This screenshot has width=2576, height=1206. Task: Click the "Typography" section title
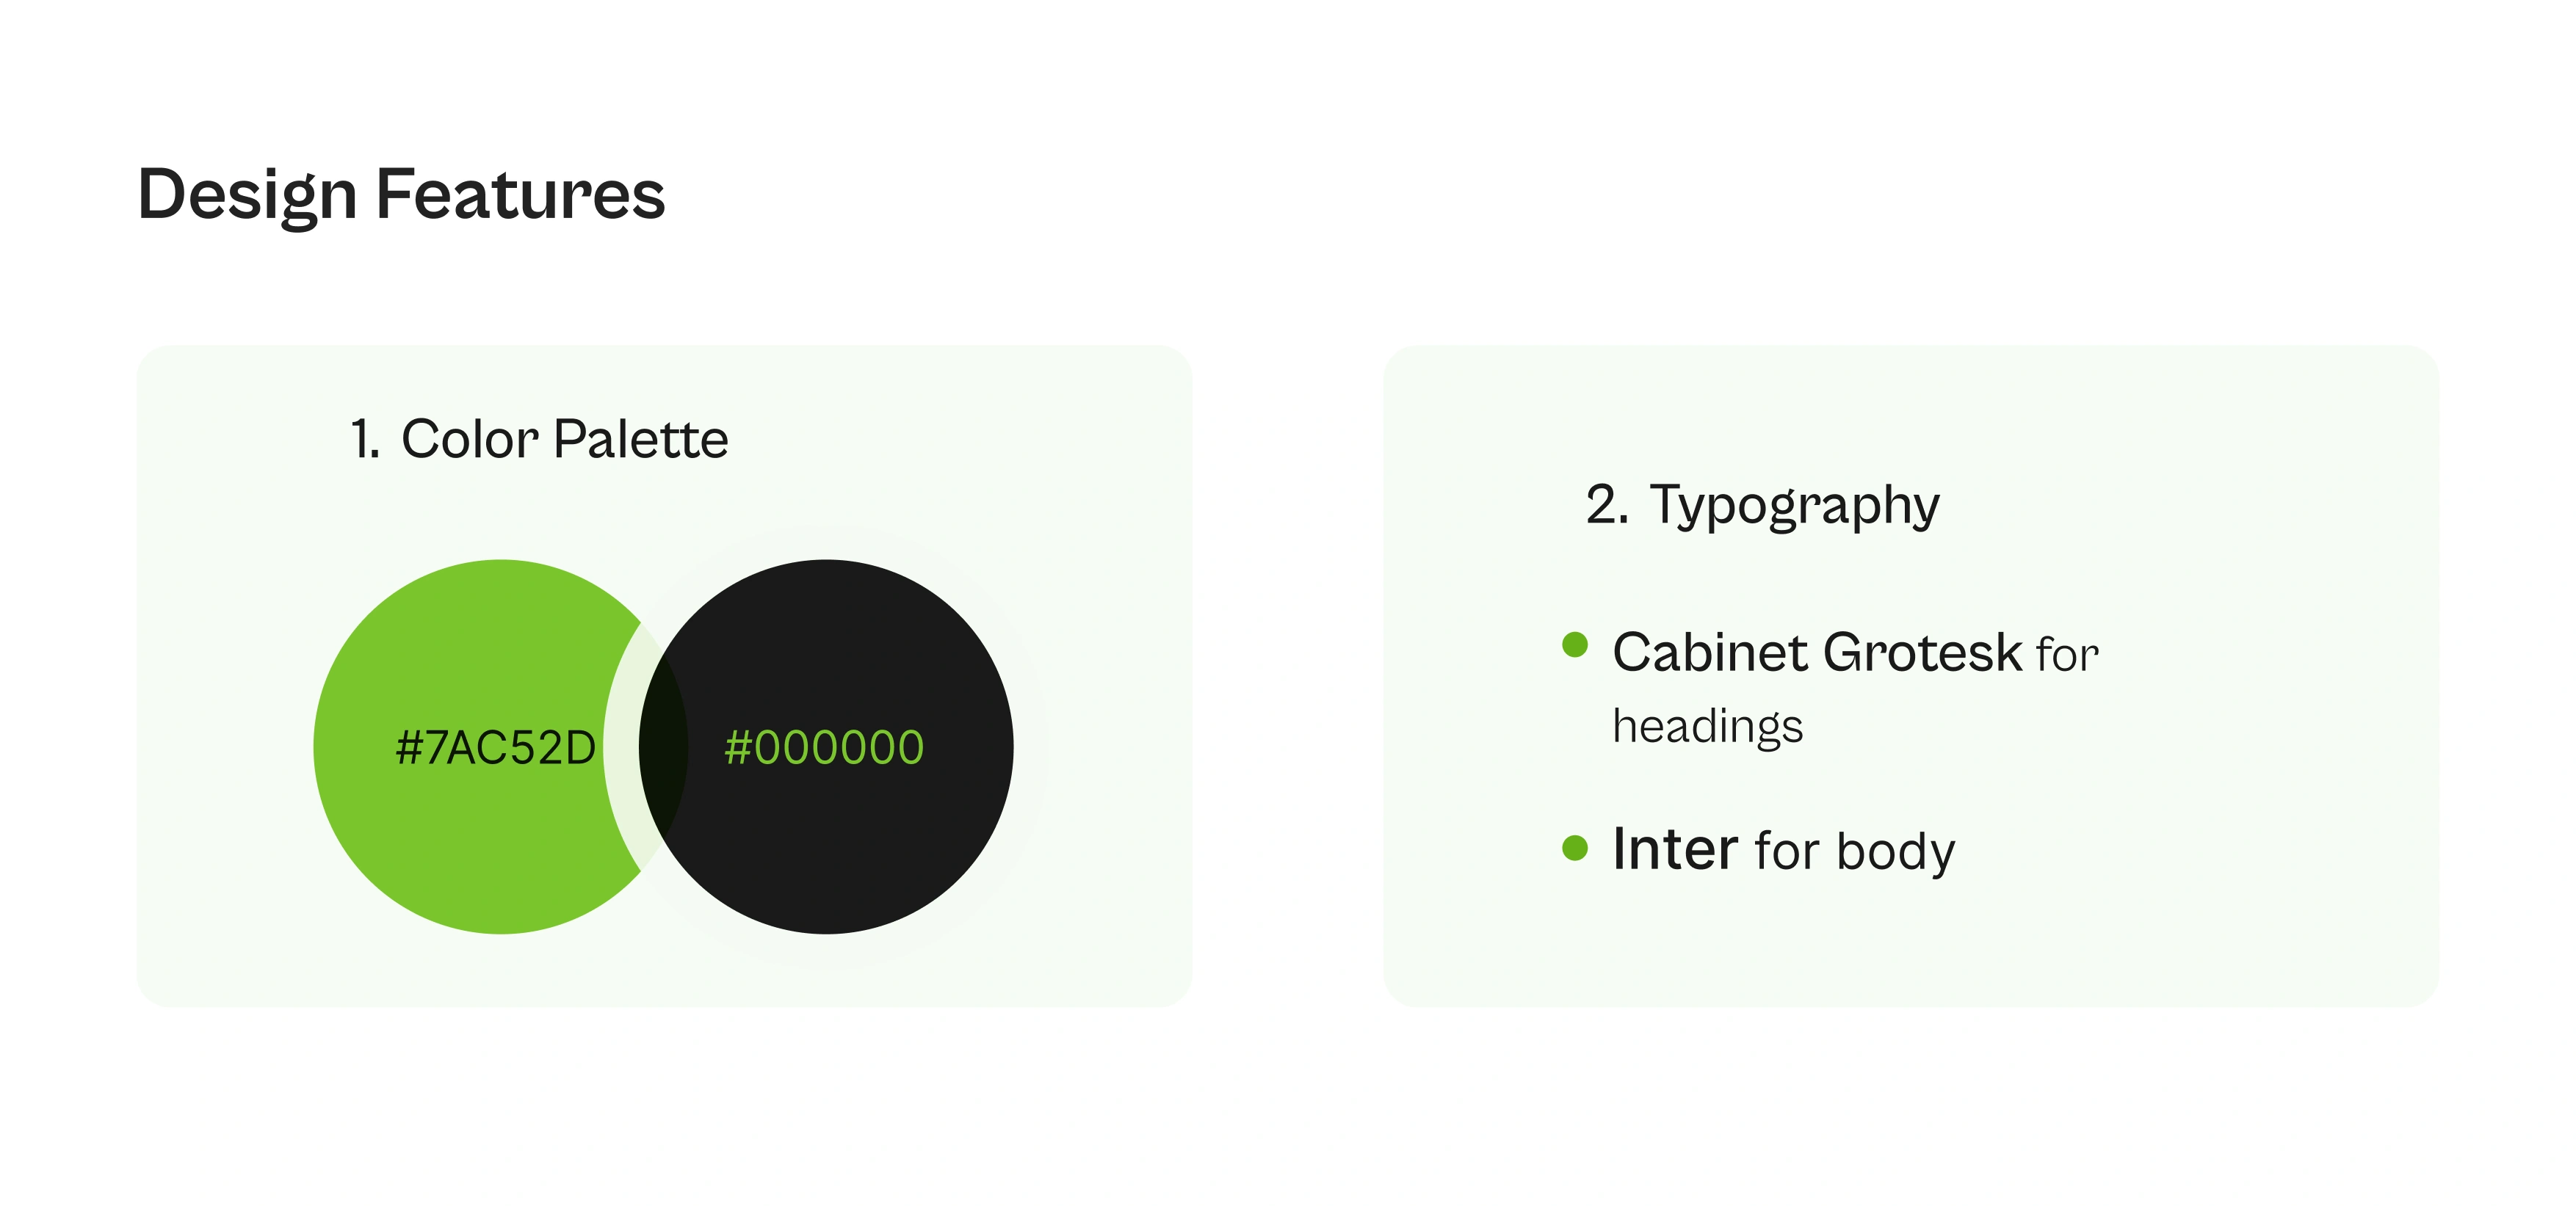1794,505
